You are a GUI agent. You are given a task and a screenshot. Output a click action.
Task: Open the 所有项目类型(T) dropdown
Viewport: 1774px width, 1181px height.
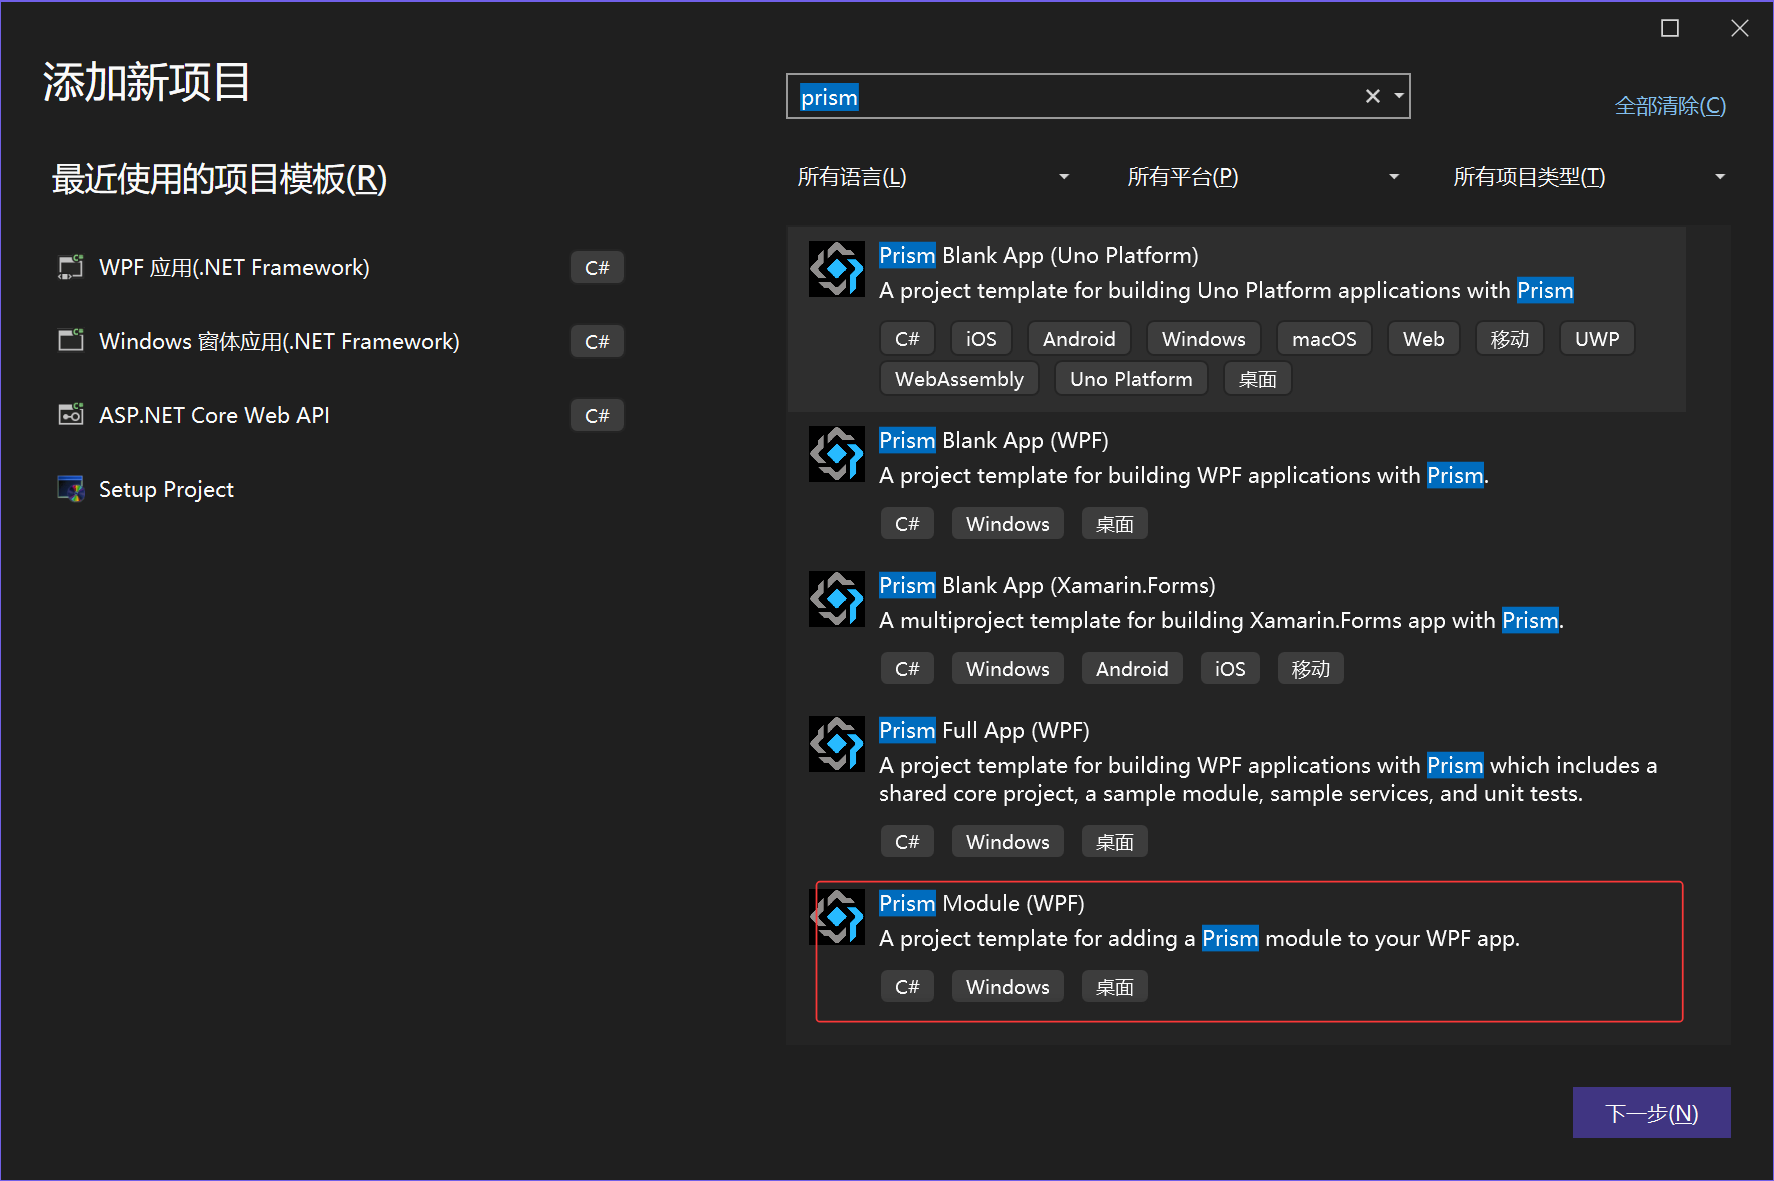[1589, 177]
